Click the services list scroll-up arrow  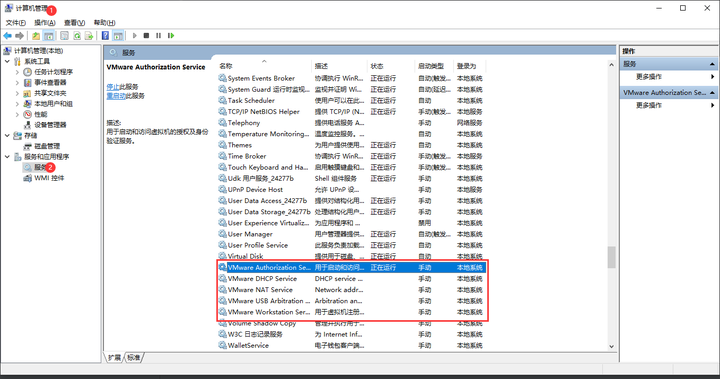611,65
